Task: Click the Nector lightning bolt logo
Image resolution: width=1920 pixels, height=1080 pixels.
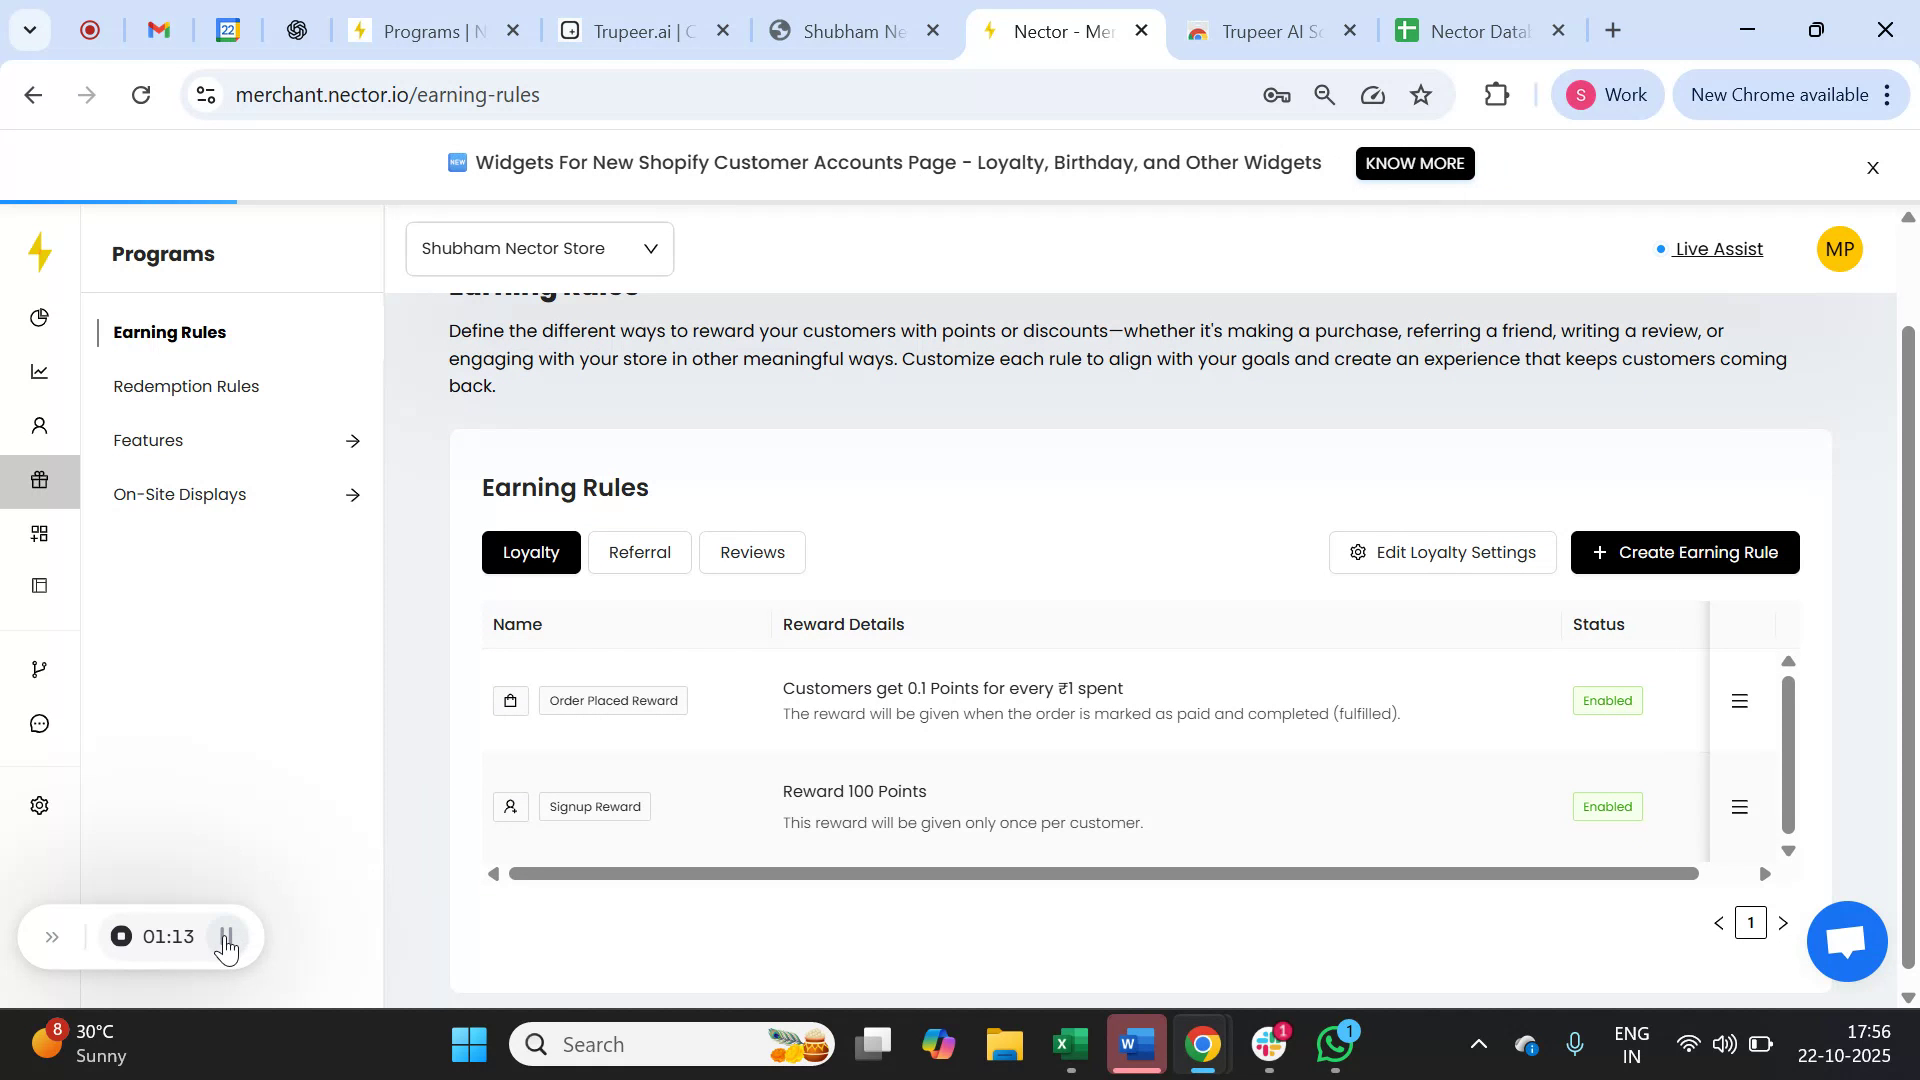Action: click(39, 253)
